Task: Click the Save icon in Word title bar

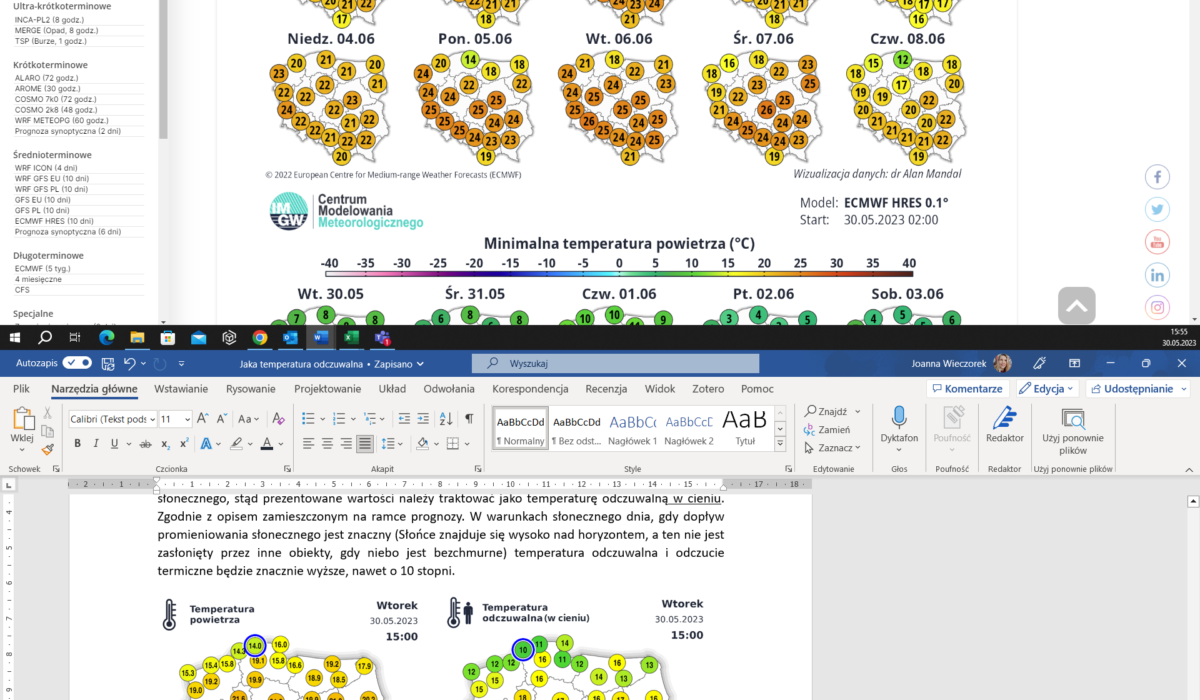Action: click(106, 363)
